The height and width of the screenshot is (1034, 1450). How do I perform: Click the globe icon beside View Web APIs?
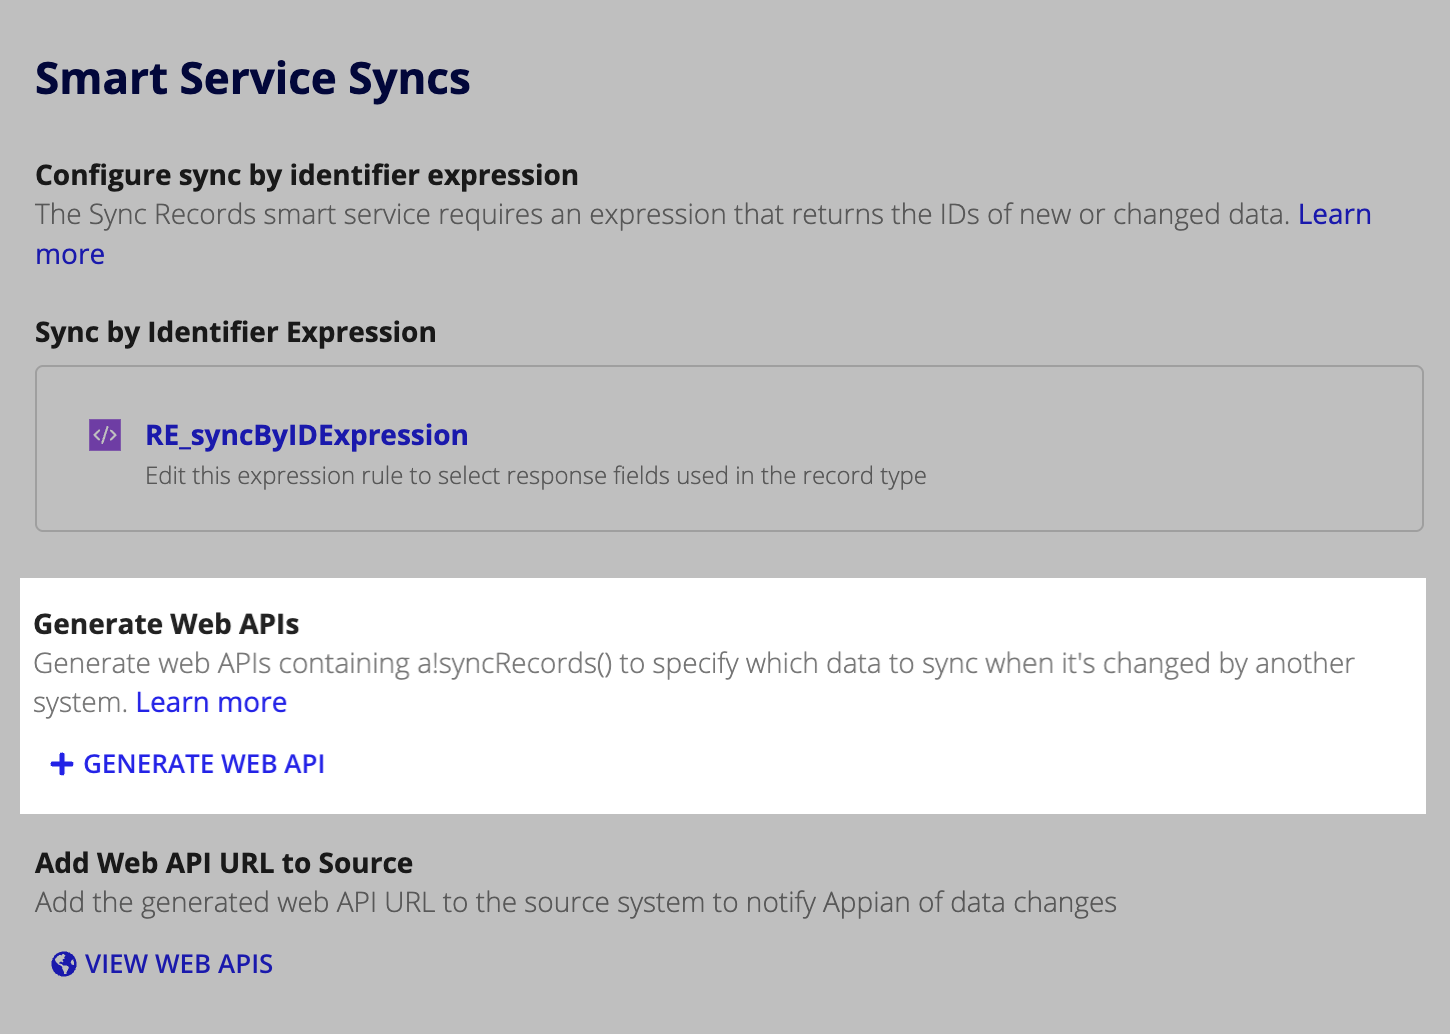pyautogui.click(x=64, y=964)
